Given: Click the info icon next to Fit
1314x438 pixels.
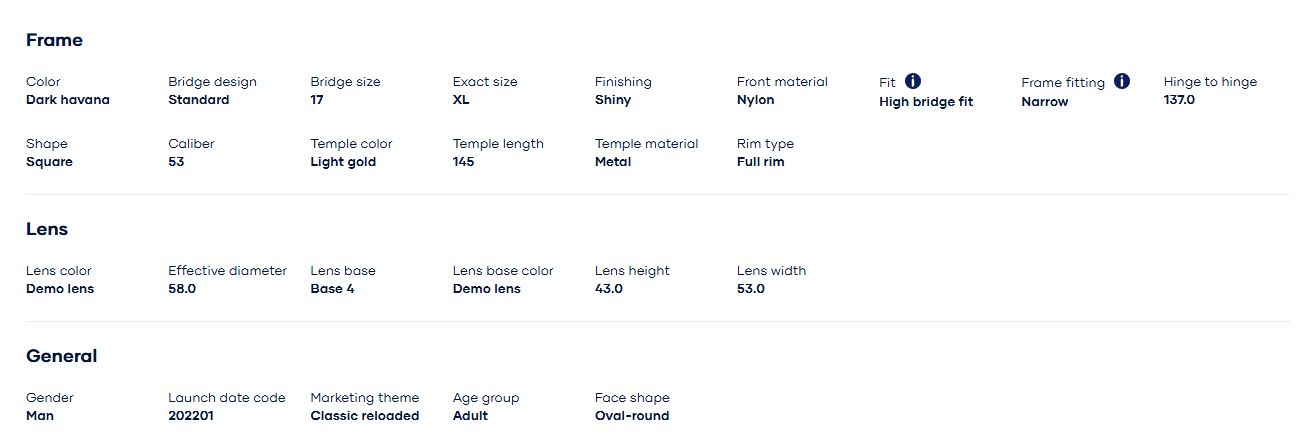Looking at the screenshot, I should 913,81.
